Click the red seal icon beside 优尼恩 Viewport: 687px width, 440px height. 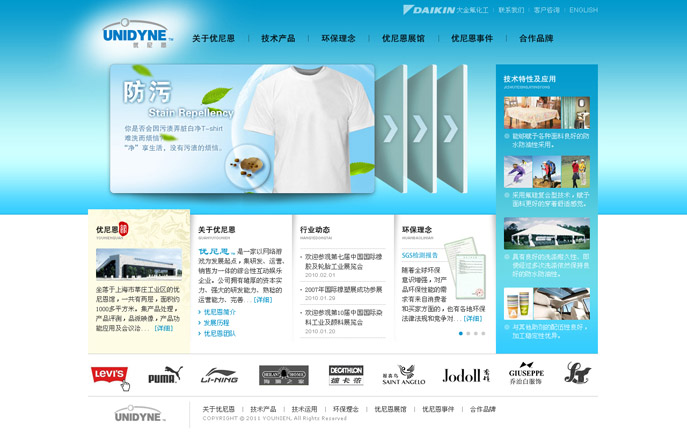pos(124,229)
